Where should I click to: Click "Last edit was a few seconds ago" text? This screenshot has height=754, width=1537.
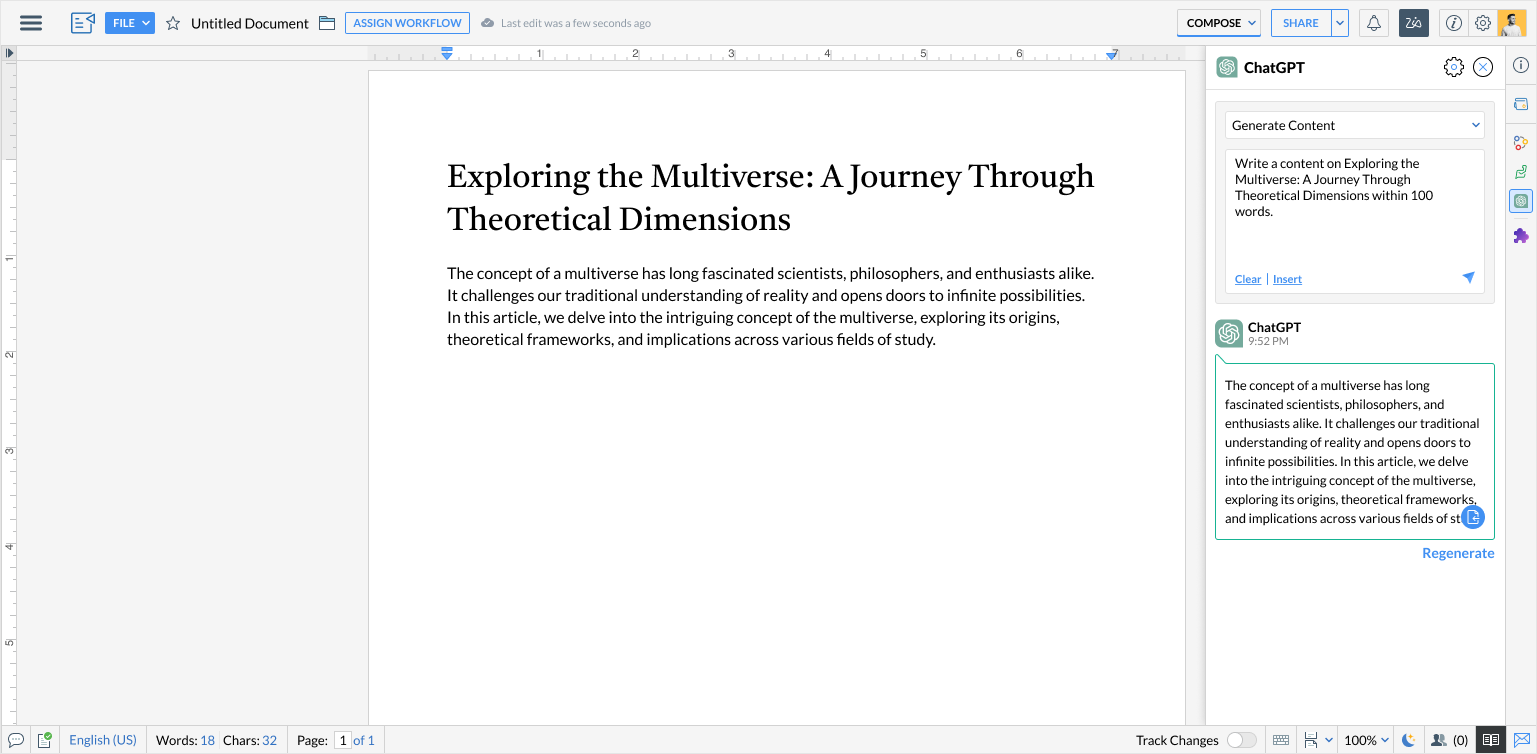point(575,23)
